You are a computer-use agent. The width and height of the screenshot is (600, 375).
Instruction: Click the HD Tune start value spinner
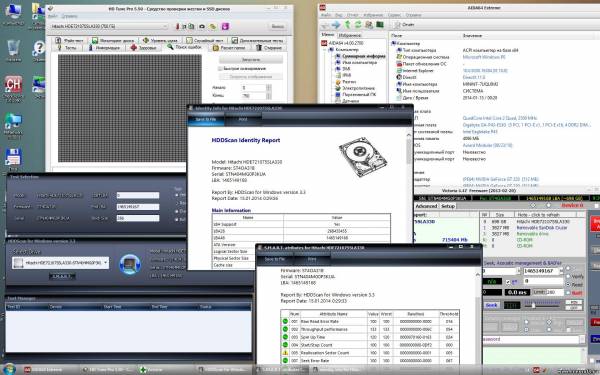click(269, 88)
